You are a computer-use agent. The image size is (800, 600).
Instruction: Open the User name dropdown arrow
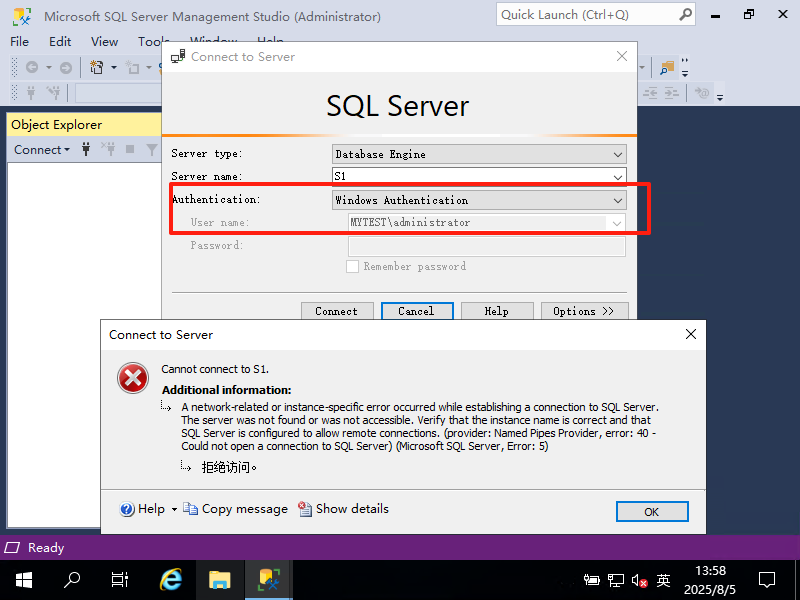tap(616, 223)
